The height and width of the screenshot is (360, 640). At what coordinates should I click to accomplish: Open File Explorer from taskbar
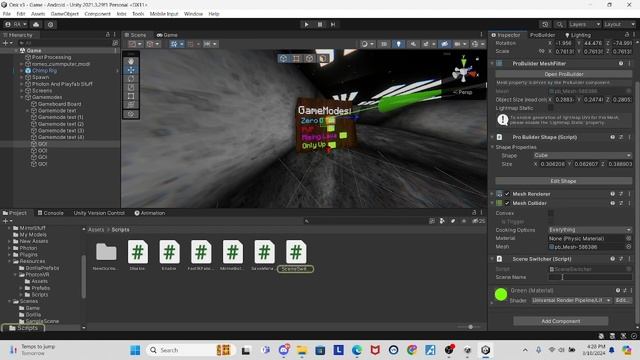[x=302, y=350]
